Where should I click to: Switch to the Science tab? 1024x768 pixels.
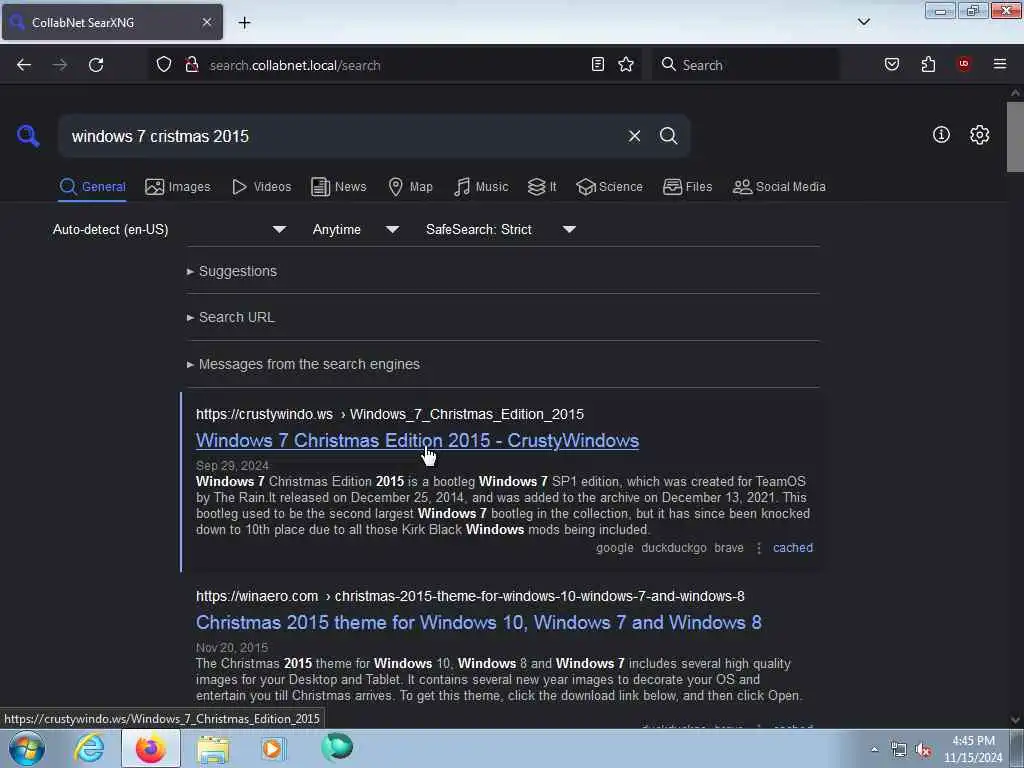[609, 187]
